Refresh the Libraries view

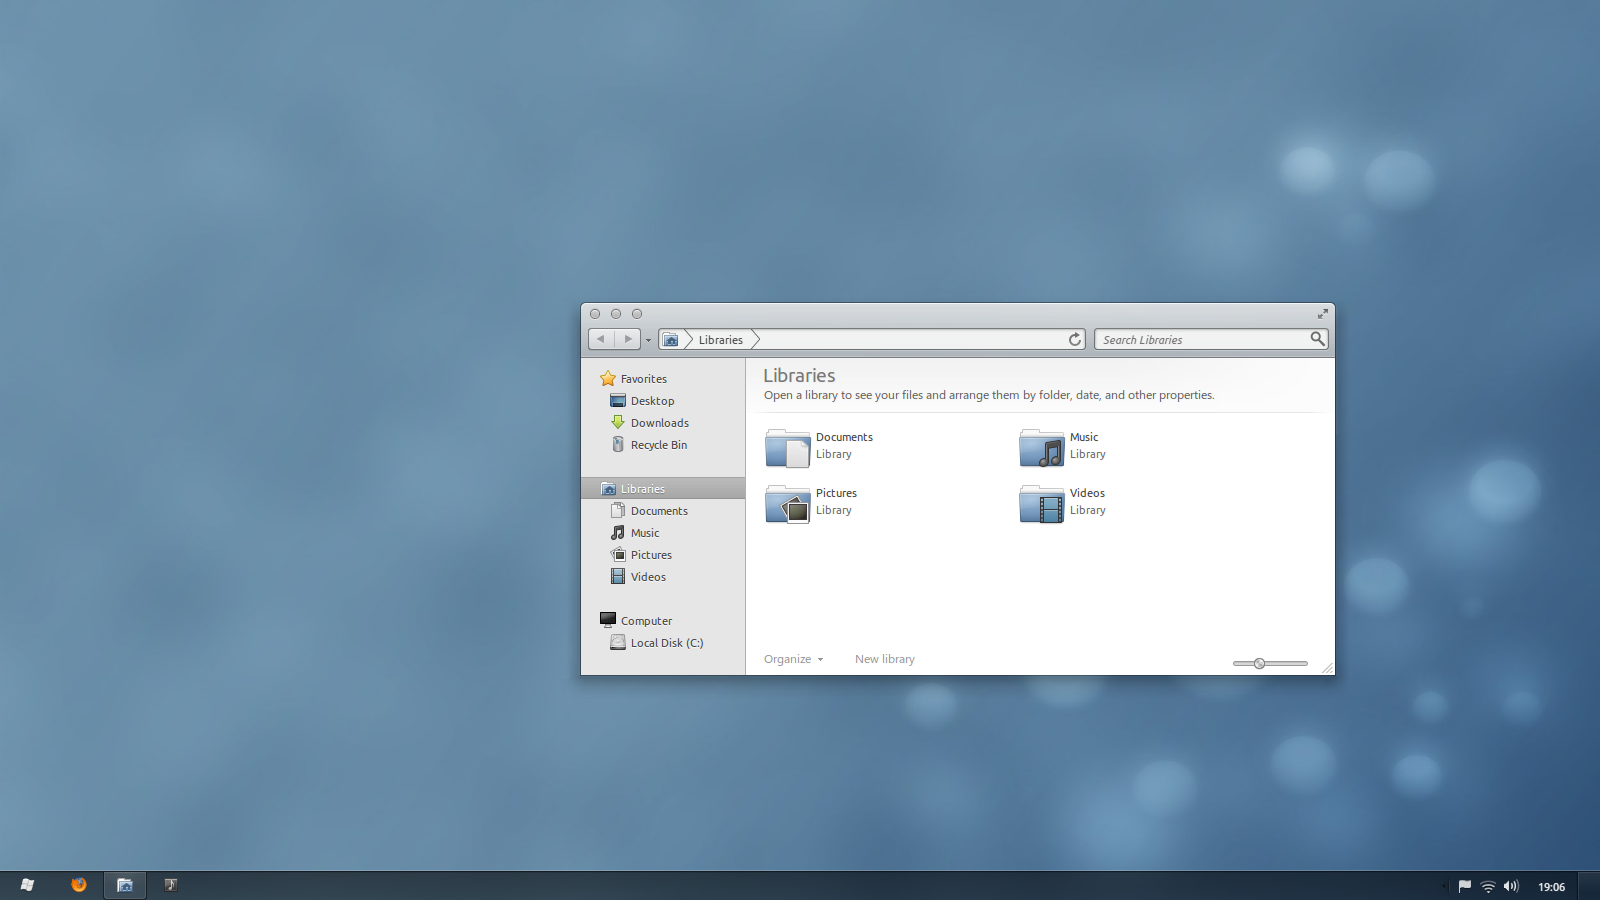[1074, 339]
